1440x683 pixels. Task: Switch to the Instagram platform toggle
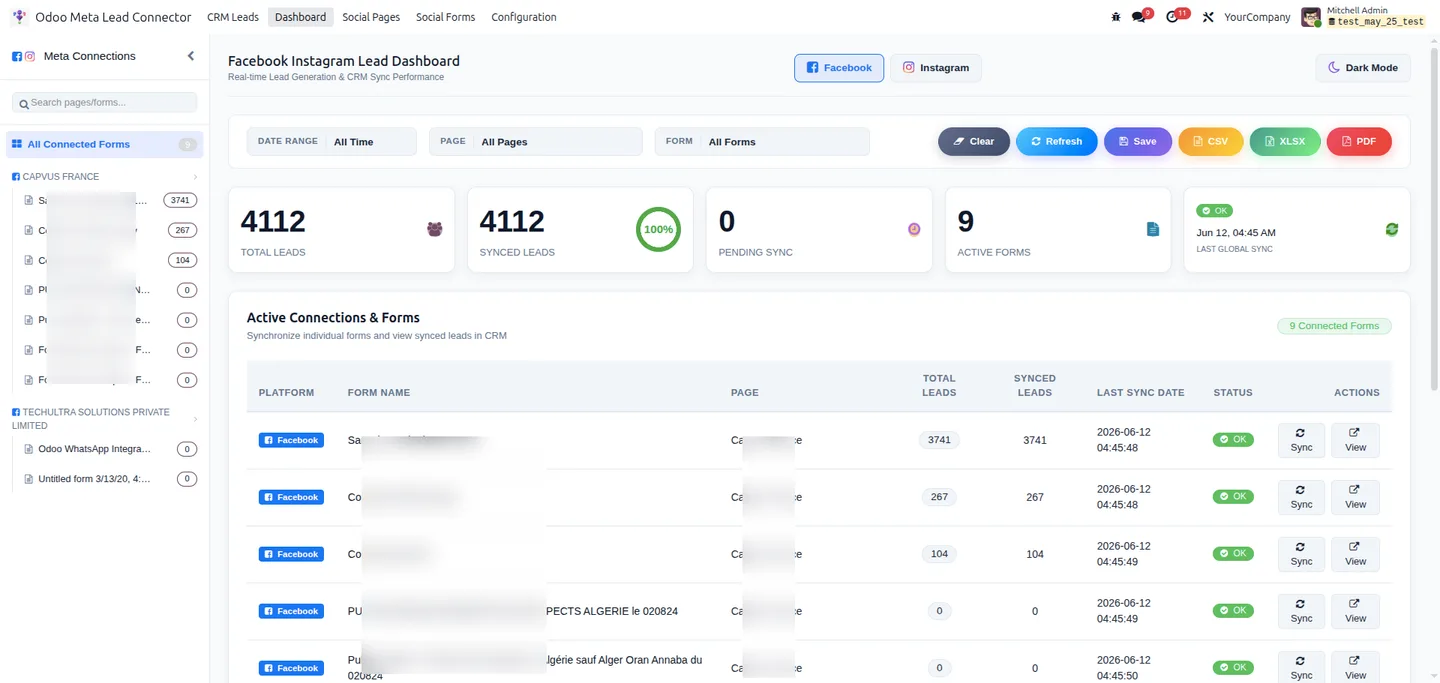936,68
